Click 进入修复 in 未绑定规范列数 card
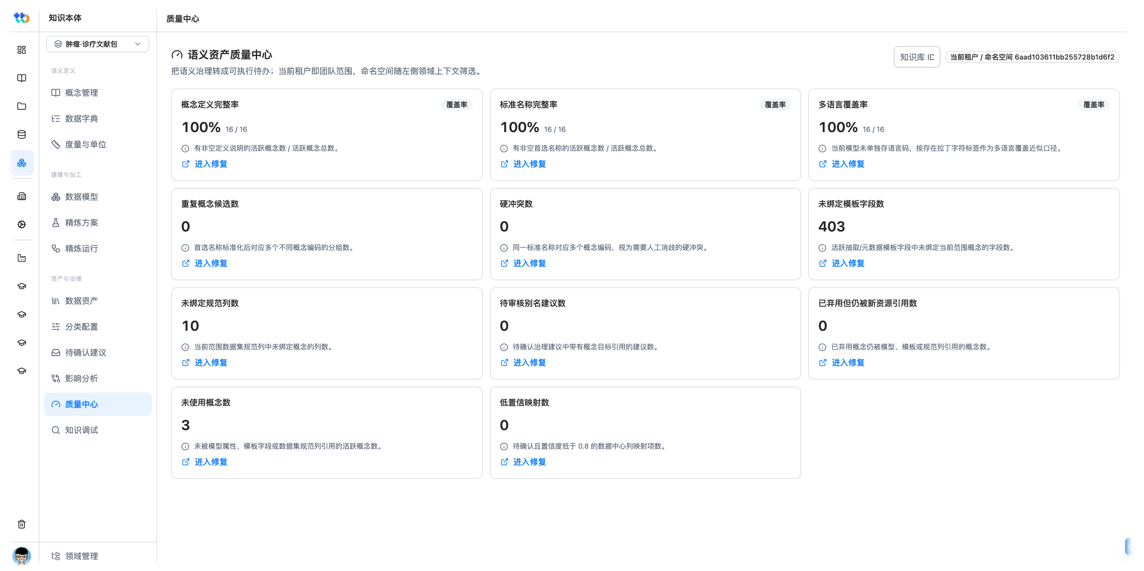 coord(205,362)
